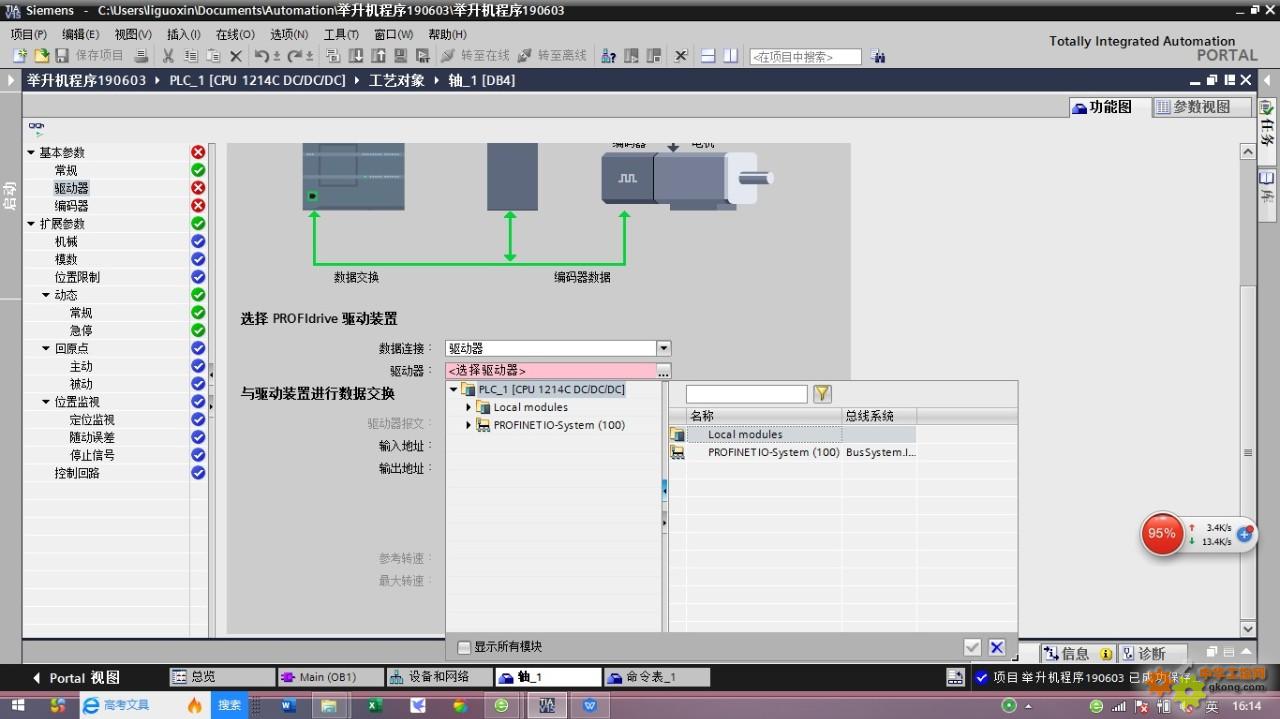Click the filter text field in picker
Image resolution: width=1280 pixels, height=719 pixels.
[746, 394]
